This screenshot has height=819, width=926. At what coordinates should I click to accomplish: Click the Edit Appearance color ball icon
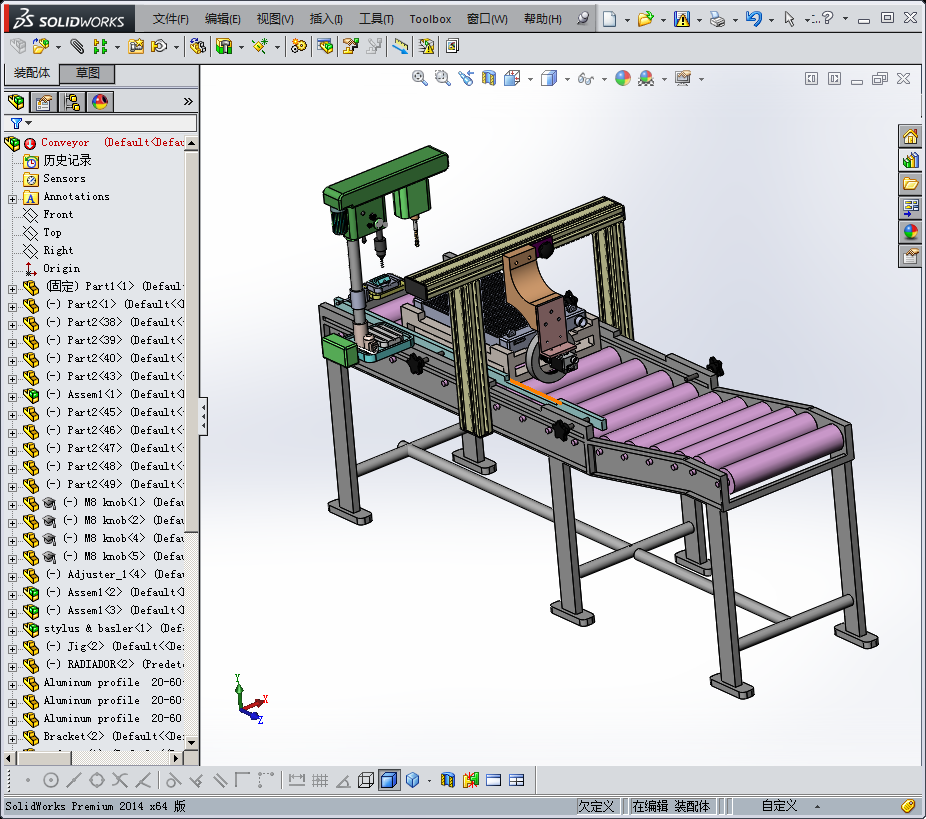(622, 78)
